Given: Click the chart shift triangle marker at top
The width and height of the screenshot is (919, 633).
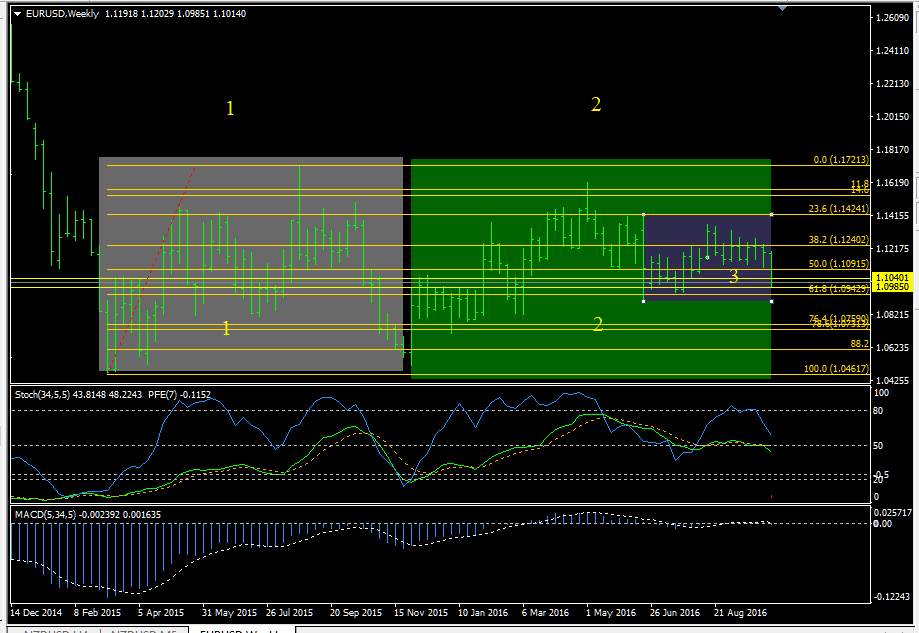Looking at the screenshot, I should coord(782,8).
